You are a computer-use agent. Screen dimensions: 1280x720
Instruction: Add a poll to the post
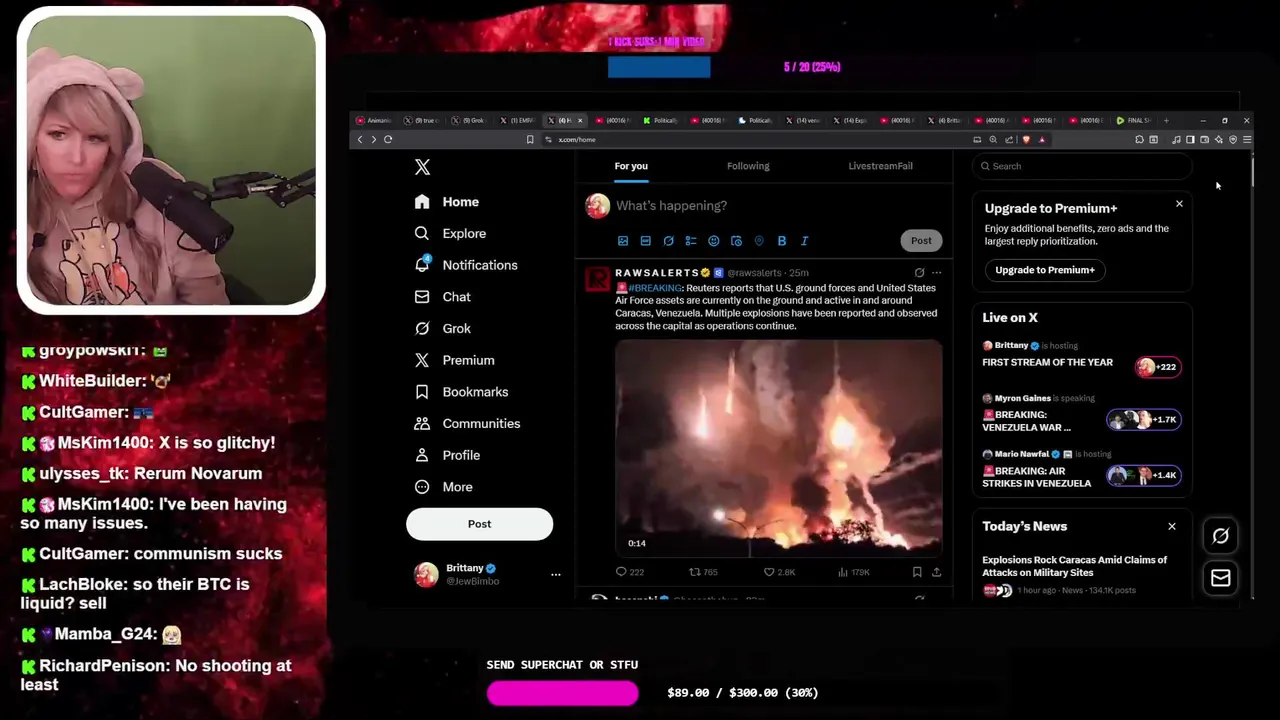coord(690,241)
